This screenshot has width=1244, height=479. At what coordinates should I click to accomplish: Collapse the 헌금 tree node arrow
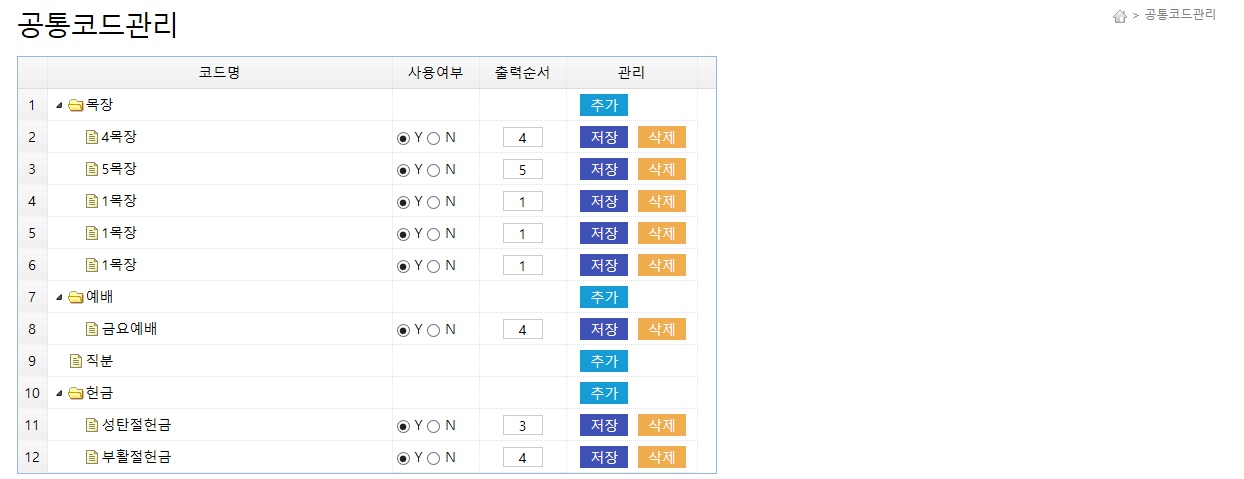pyautogui.click(x=59, y=394)
